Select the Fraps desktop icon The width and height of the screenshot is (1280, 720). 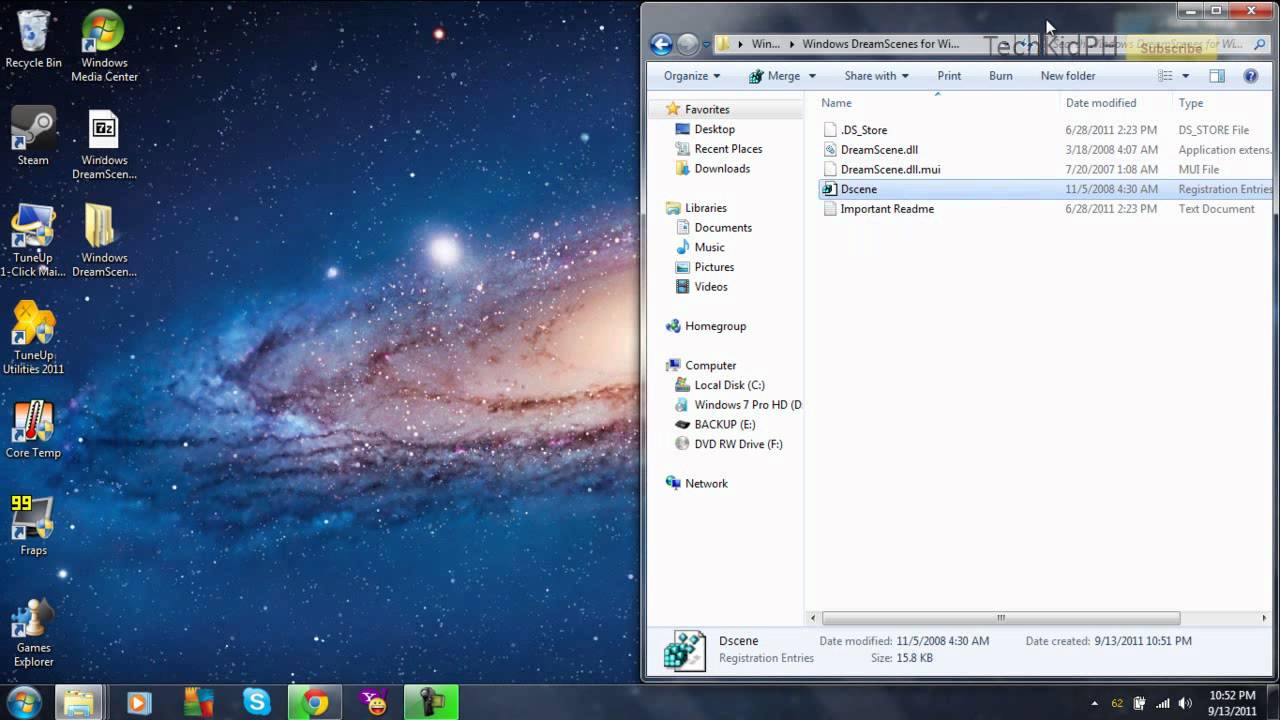33,527
